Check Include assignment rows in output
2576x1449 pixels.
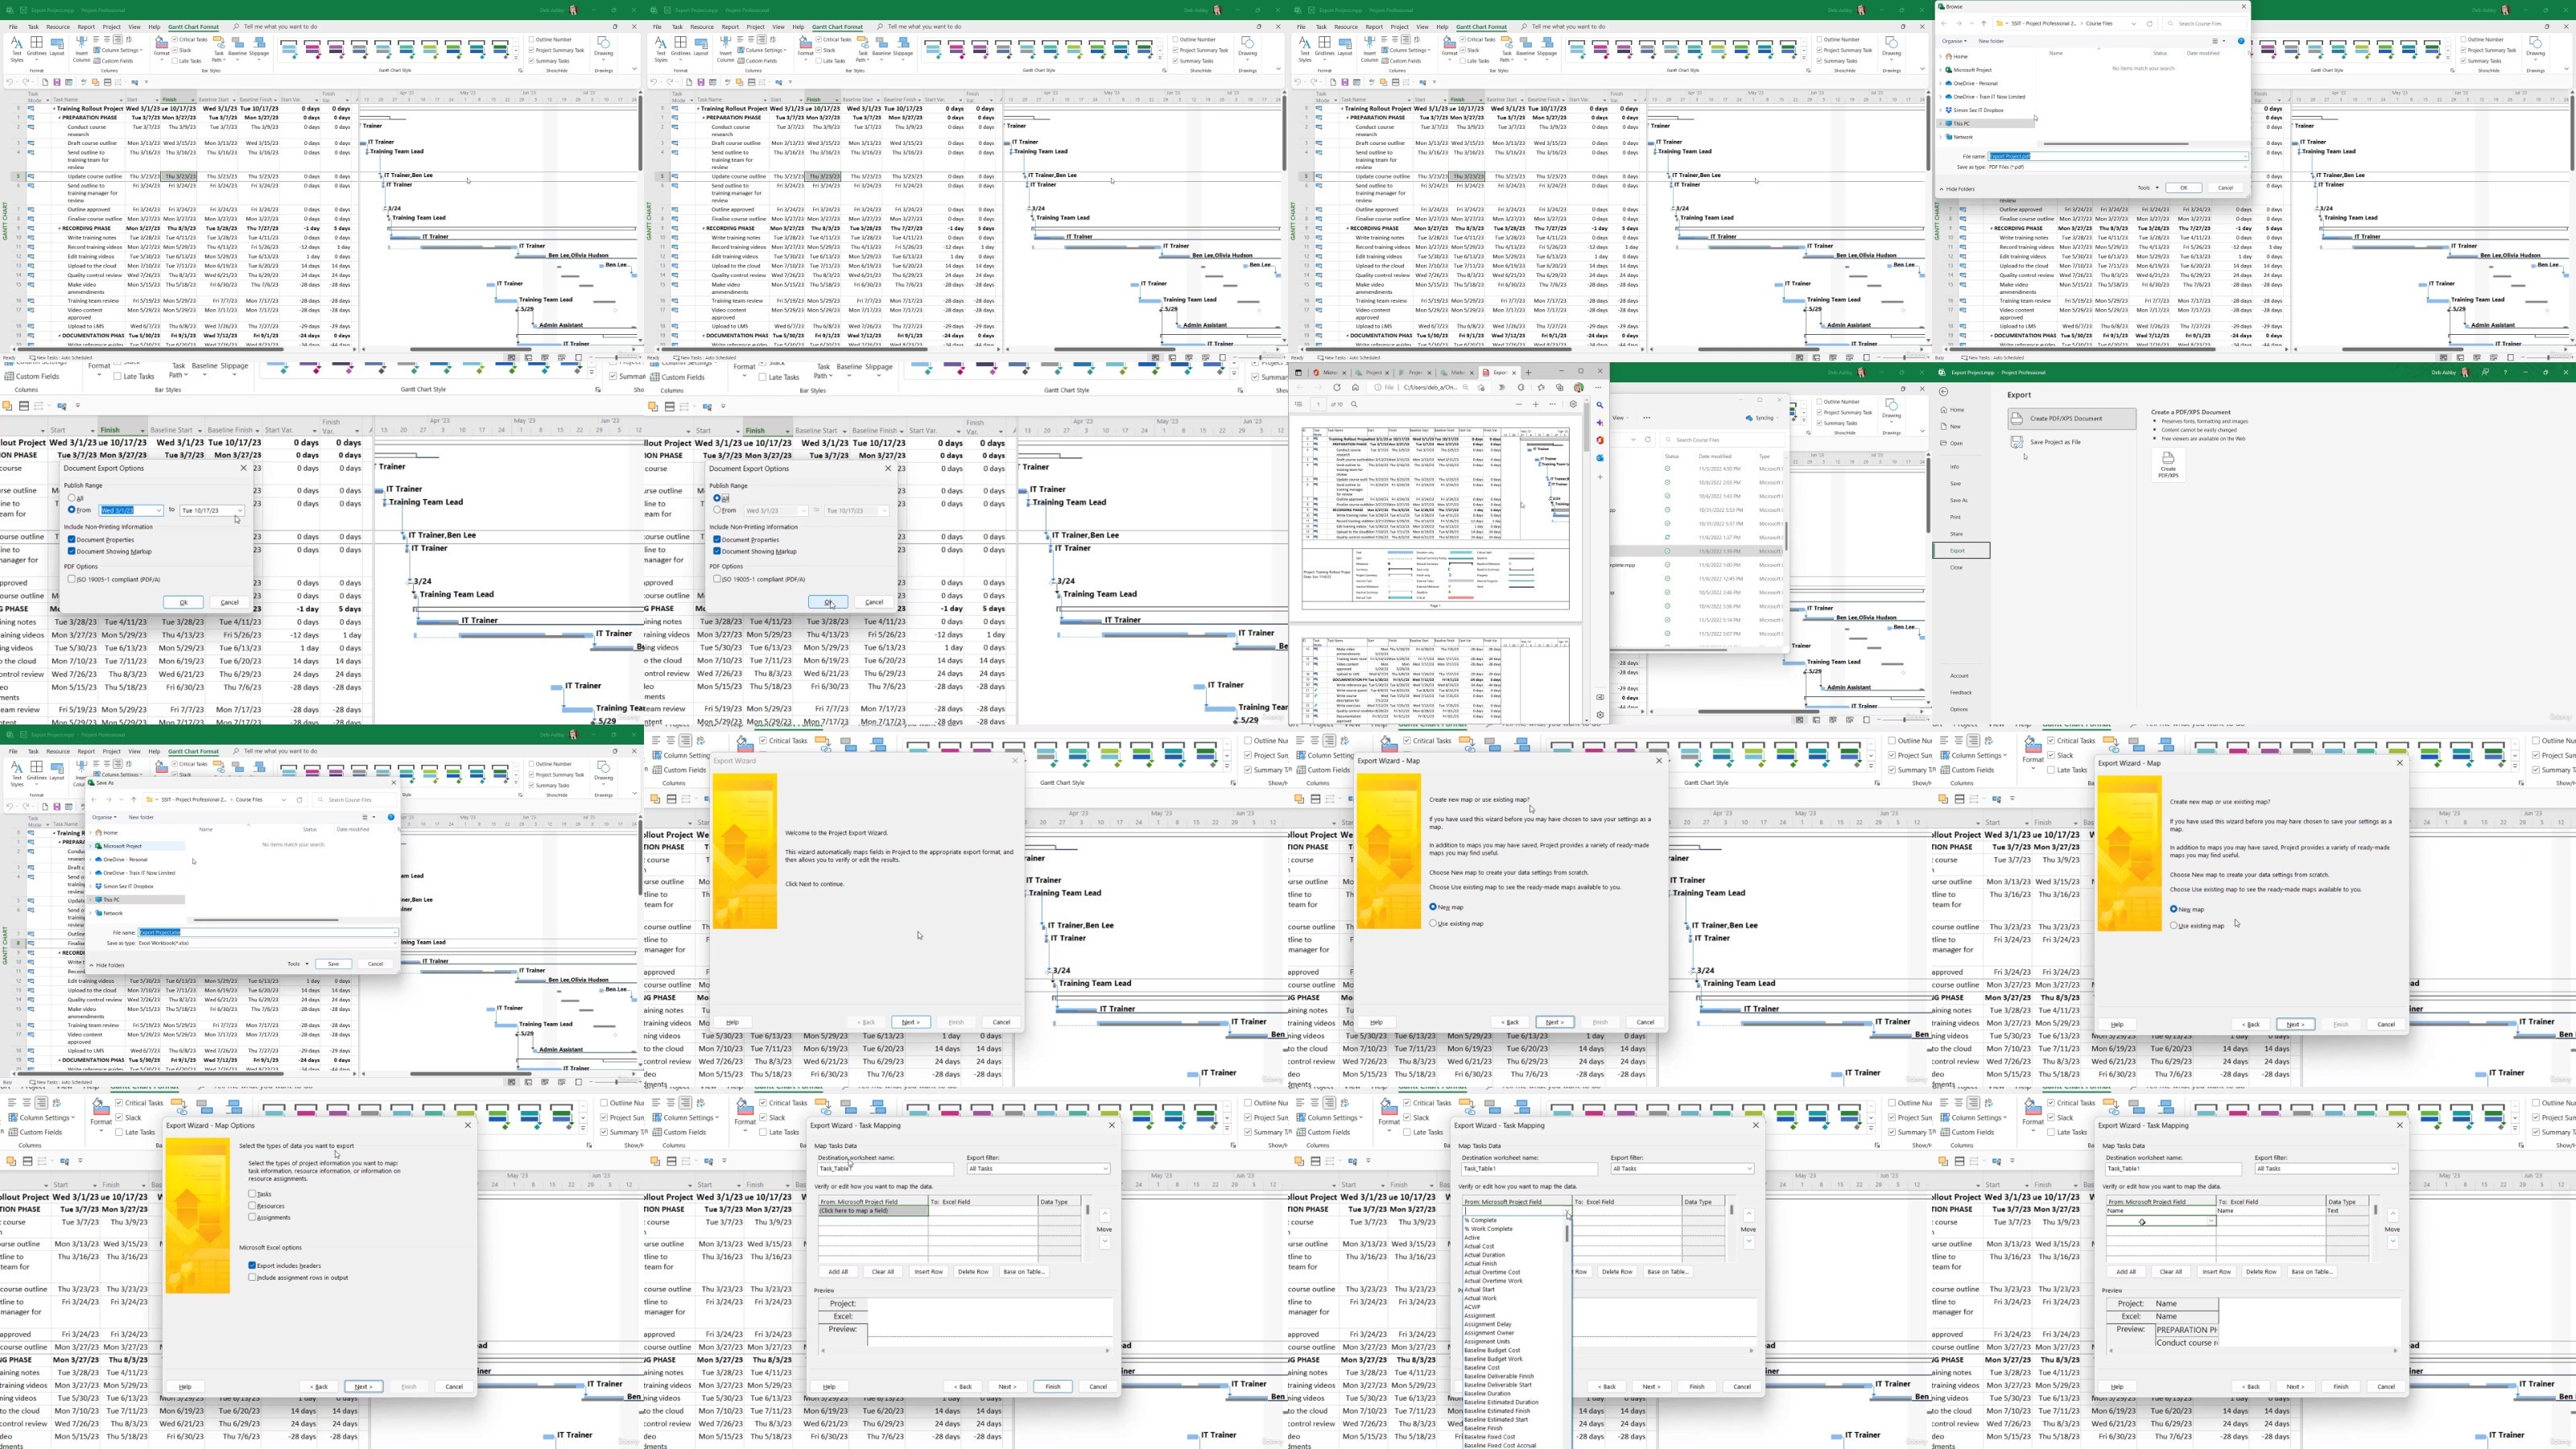point(252,1277)
